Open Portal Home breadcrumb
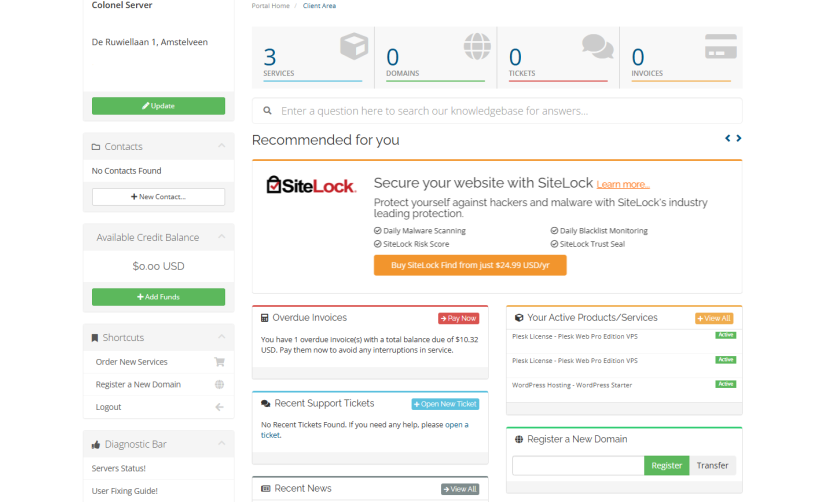The image size is (833, 502). 270,6
